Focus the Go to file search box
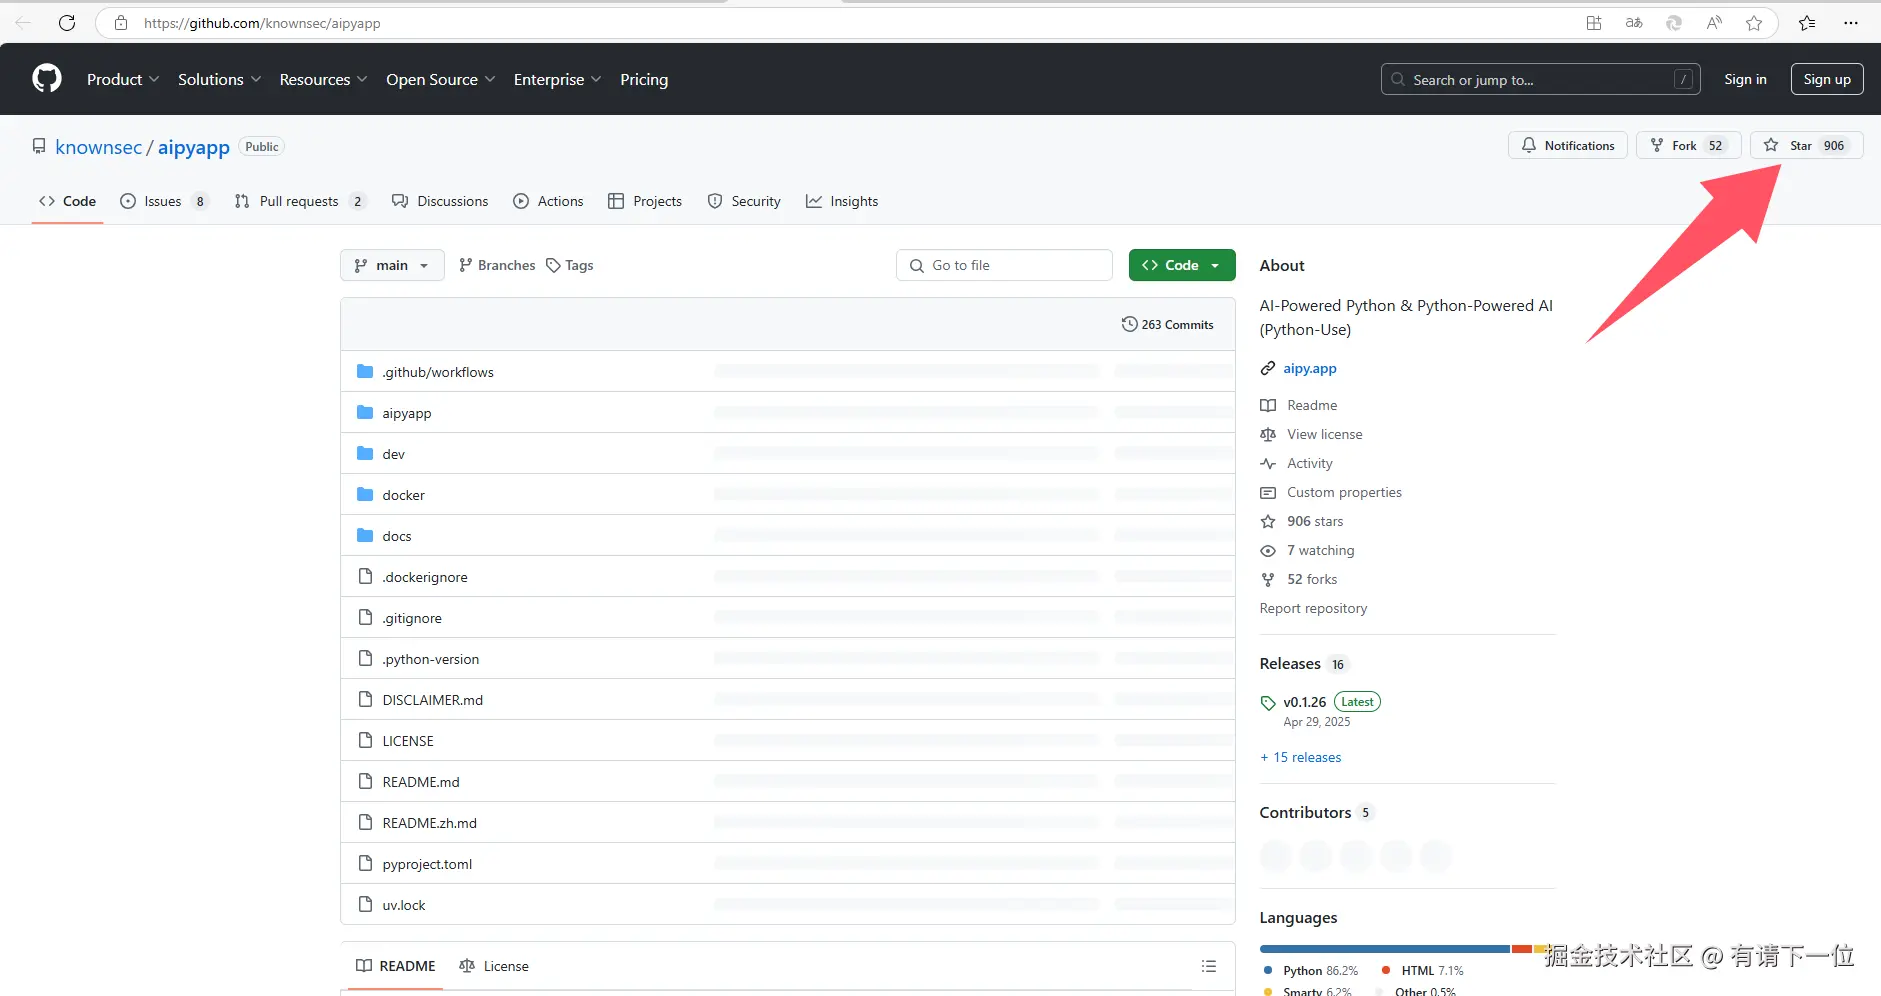Screen dimensions: 1881x996 [1005, 265]
